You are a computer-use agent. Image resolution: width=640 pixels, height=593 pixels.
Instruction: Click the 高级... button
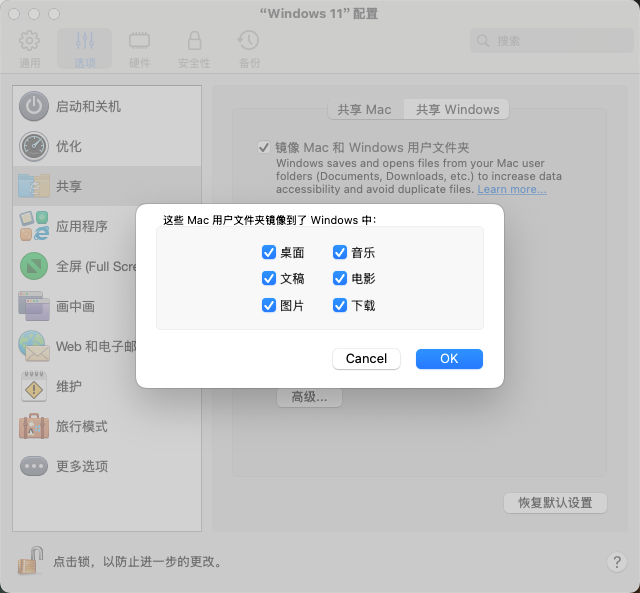309,397
